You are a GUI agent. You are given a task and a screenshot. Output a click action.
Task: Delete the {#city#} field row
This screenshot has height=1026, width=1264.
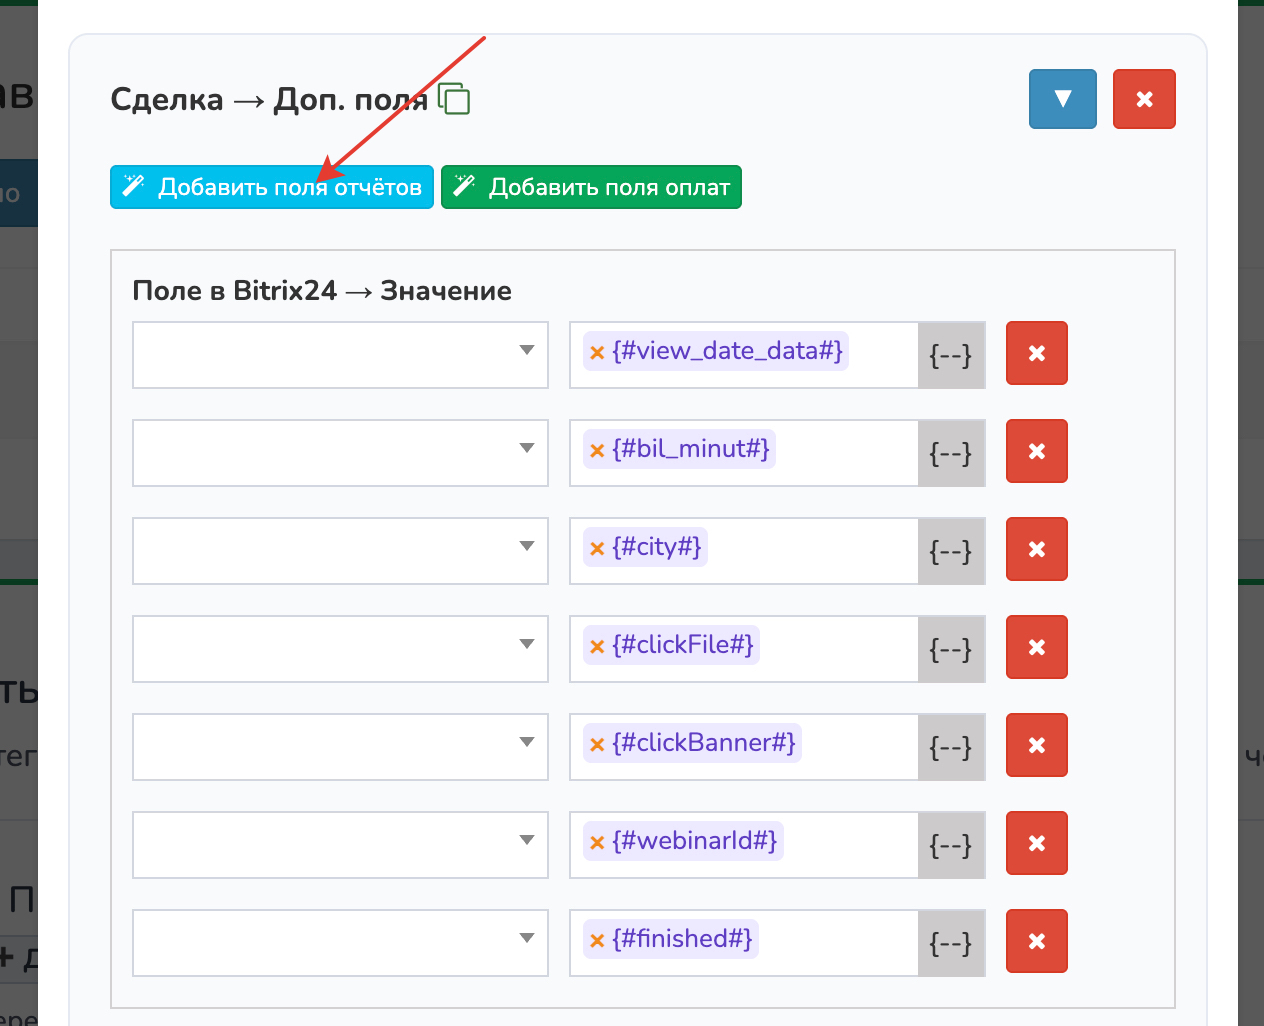pos(1036,549)
